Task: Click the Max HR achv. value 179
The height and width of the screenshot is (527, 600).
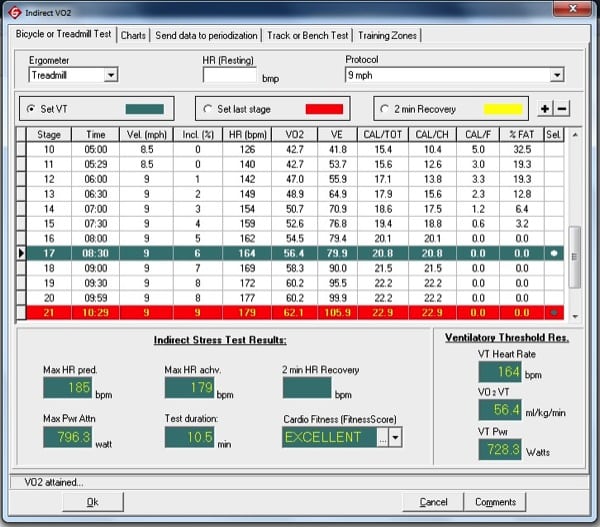Action: point(189,388)
